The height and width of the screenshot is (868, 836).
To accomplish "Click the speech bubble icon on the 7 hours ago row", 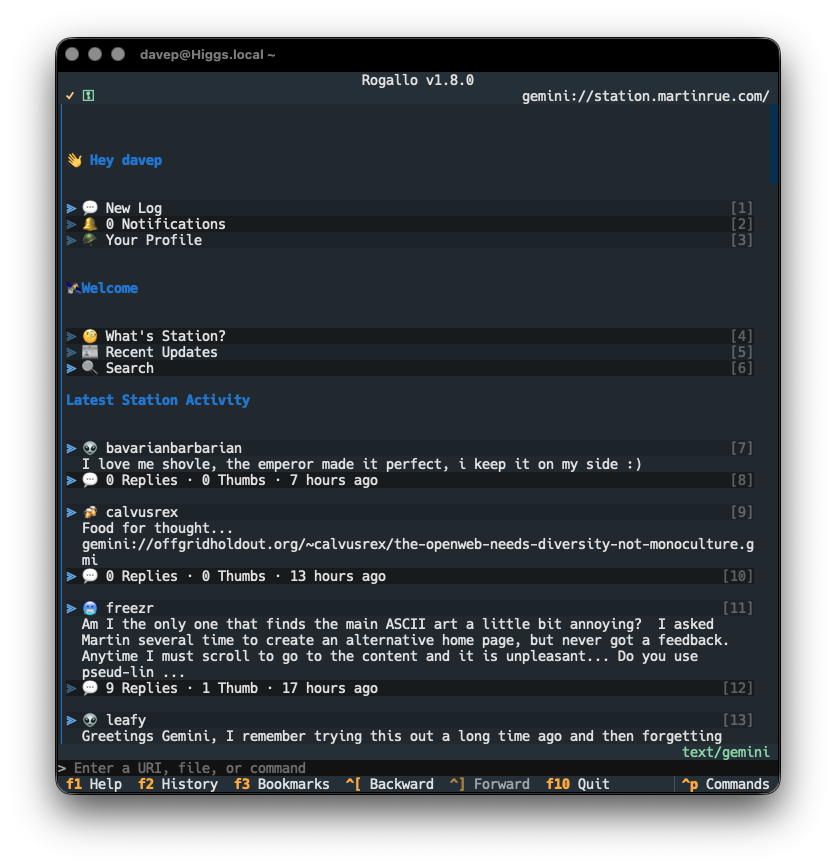I will pyautogui.click(x=90, y=480).
